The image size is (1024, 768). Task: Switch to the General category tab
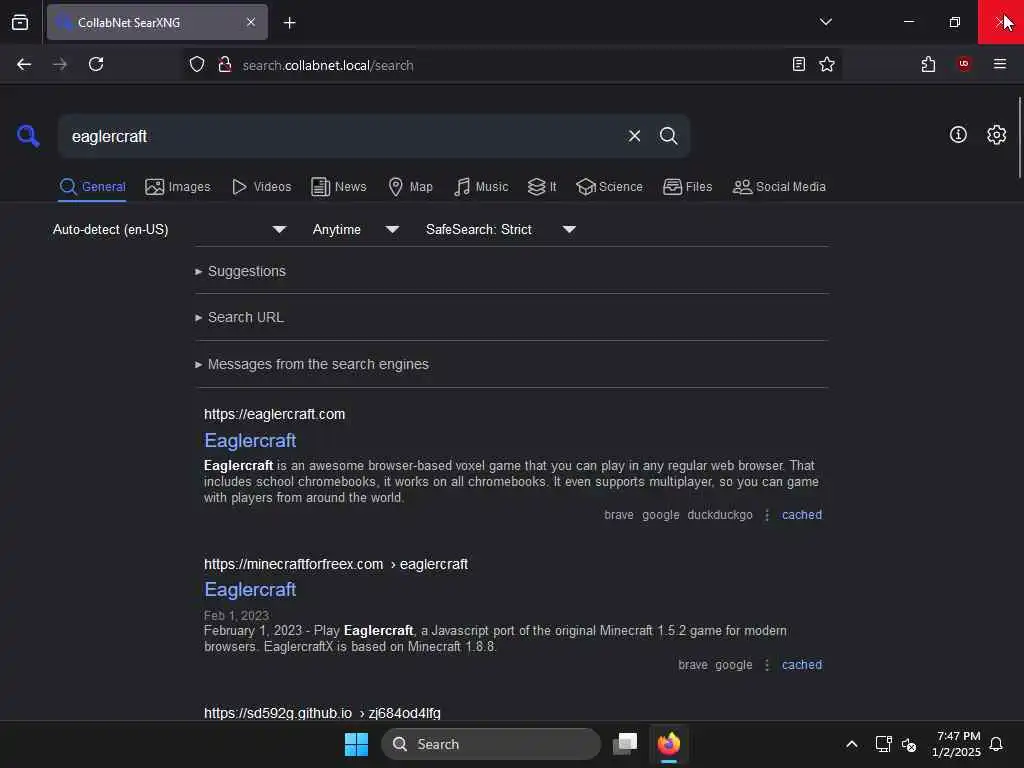click(92, 187)
